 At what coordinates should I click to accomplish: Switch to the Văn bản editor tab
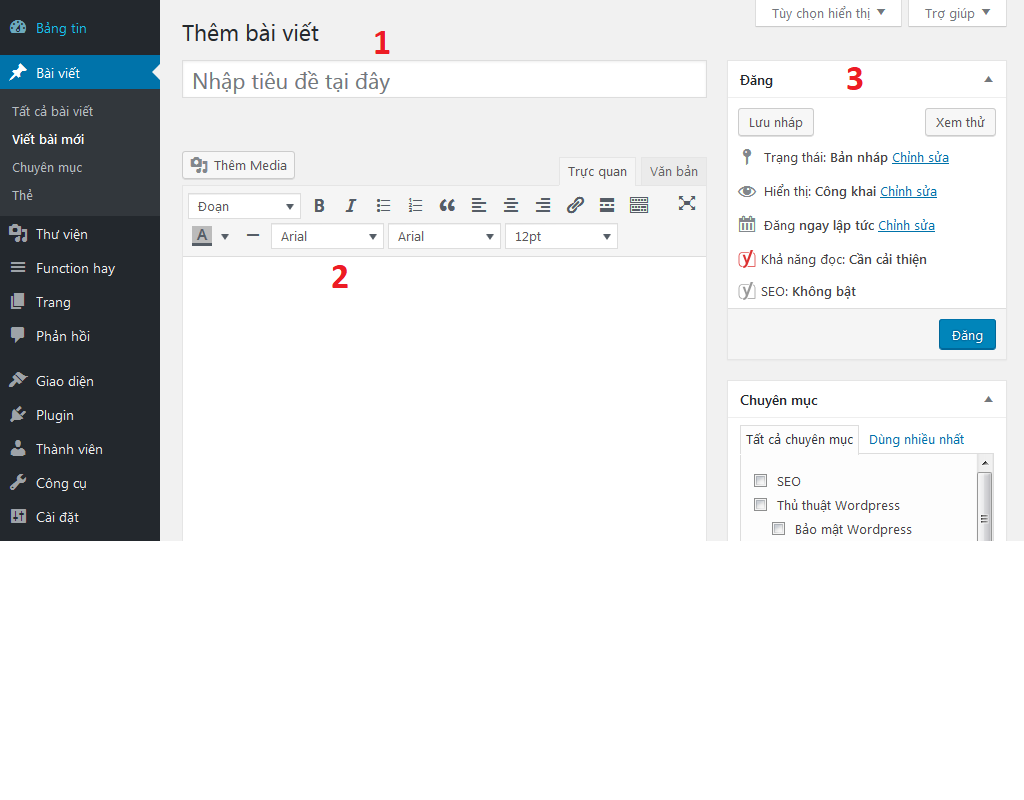[673, 172]
